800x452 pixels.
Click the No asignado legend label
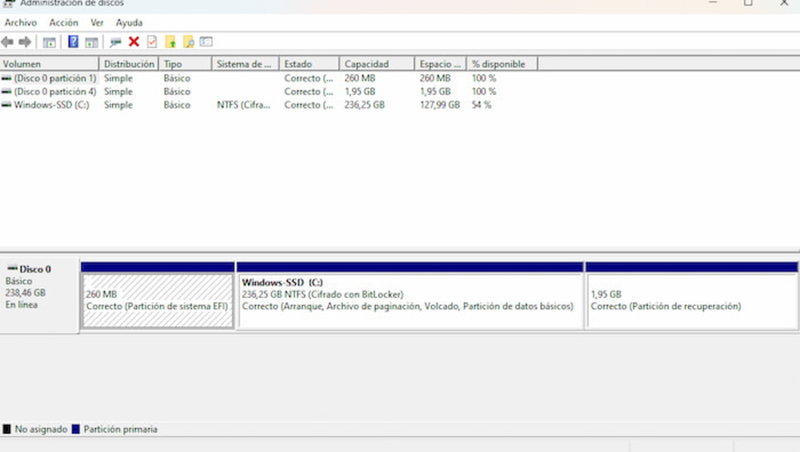click(x=41, y=429)
